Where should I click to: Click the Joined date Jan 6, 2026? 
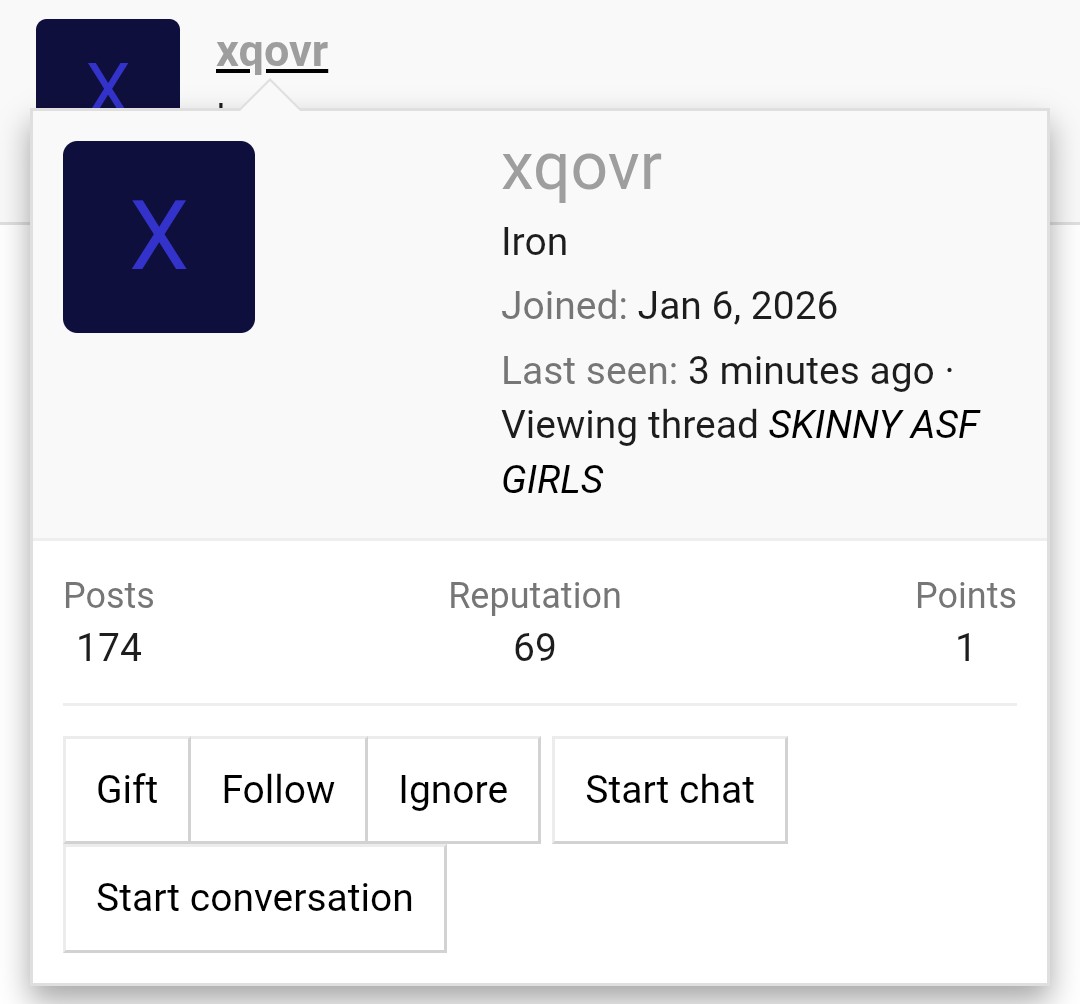[737, 306]
